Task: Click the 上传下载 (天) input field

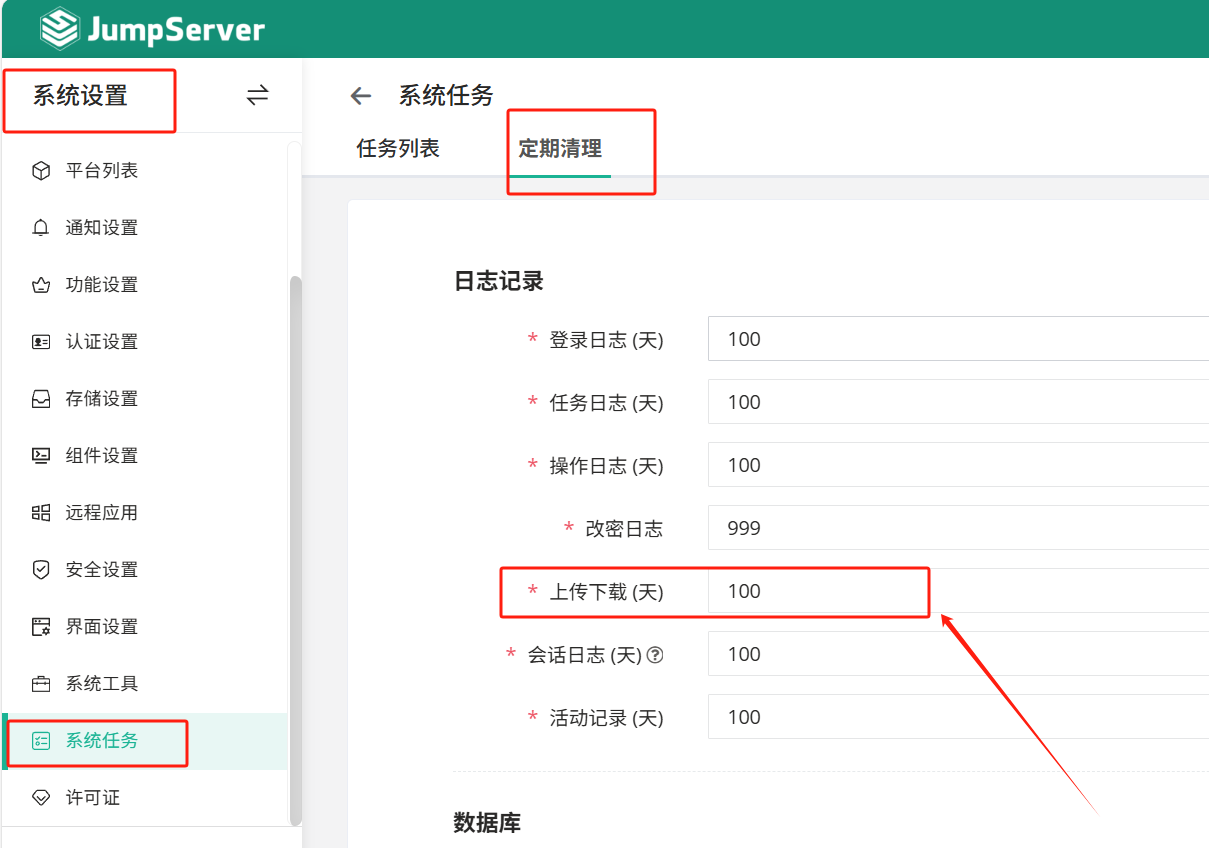Action: 958,591
